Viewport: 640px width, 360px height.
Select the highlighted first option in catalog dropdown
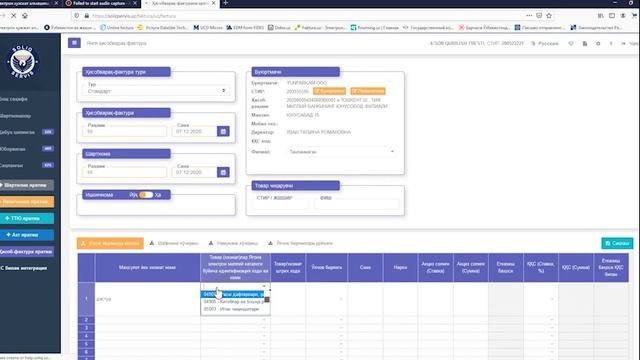tap(233, 294)
